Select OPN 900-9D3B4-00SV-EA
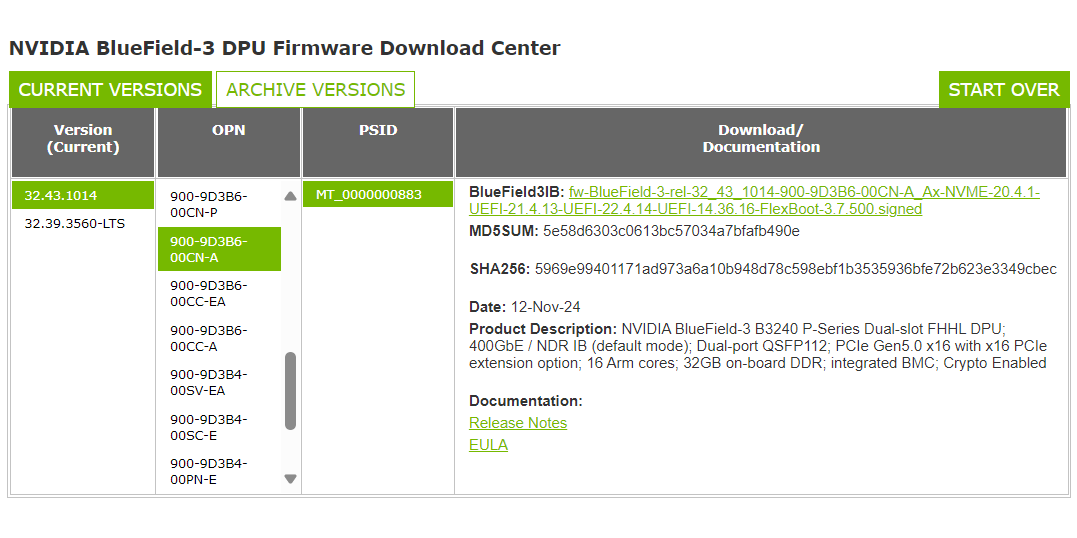Screen dimensions: 1077x538 pos(220,383)
